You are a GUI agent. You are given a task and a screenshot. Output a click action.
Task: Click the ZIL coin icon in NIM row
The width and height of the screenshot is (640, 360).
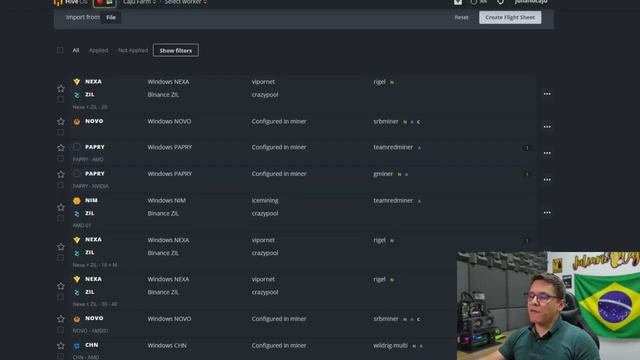(77, 213)
